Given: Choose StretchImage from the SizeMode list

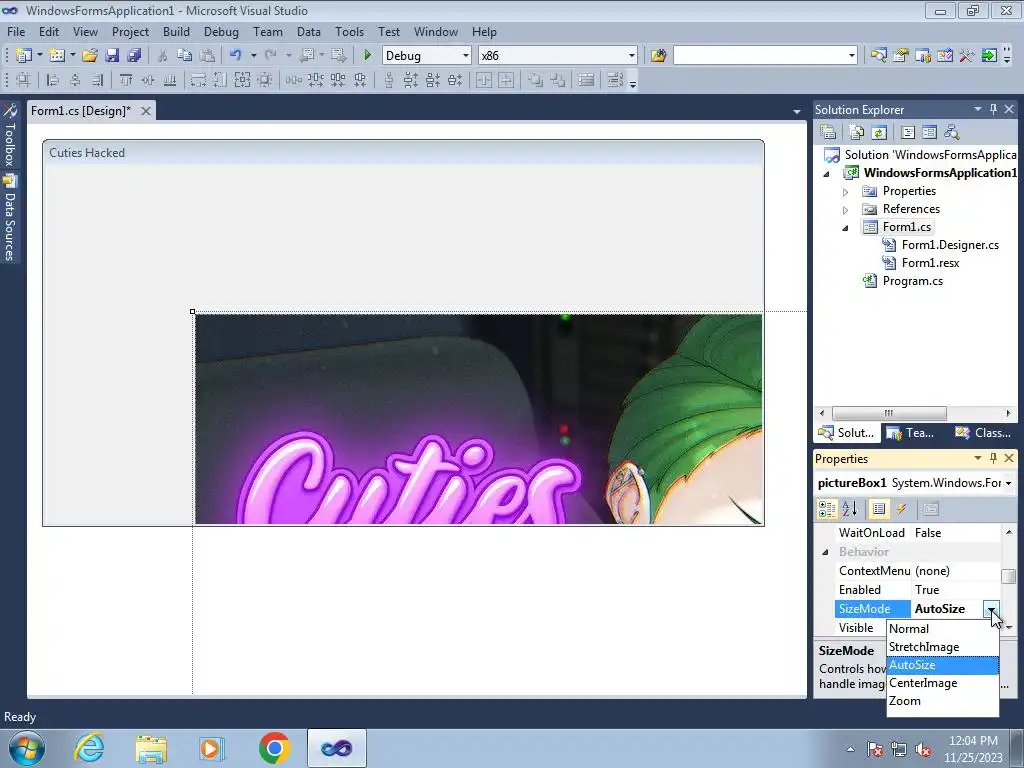Looking at the screenshot, I should click(x=942, y=647).
